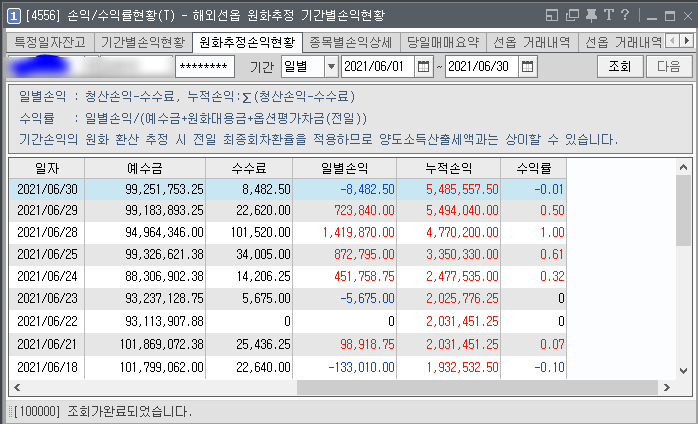Click the 예수금 column header

pos(145,168)
